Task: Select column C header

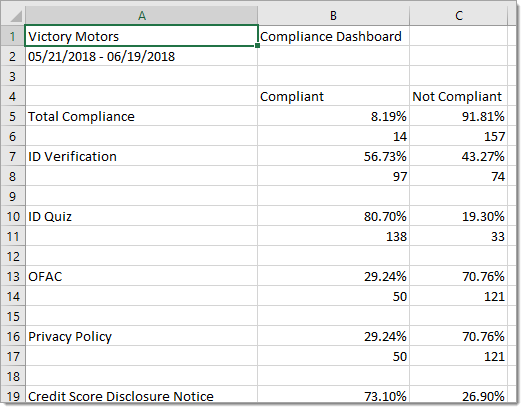Action: (x=458, y=15)
